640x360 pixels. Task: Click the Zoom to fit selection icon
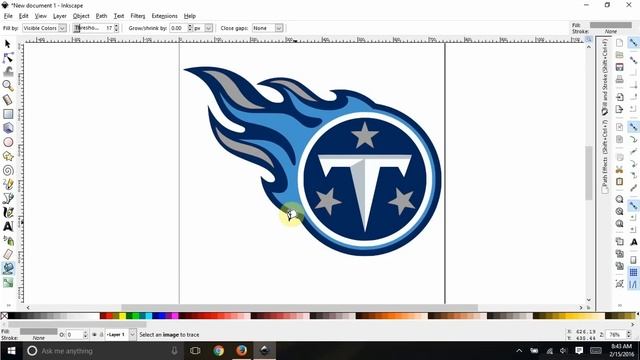click(x=619, y=199)
